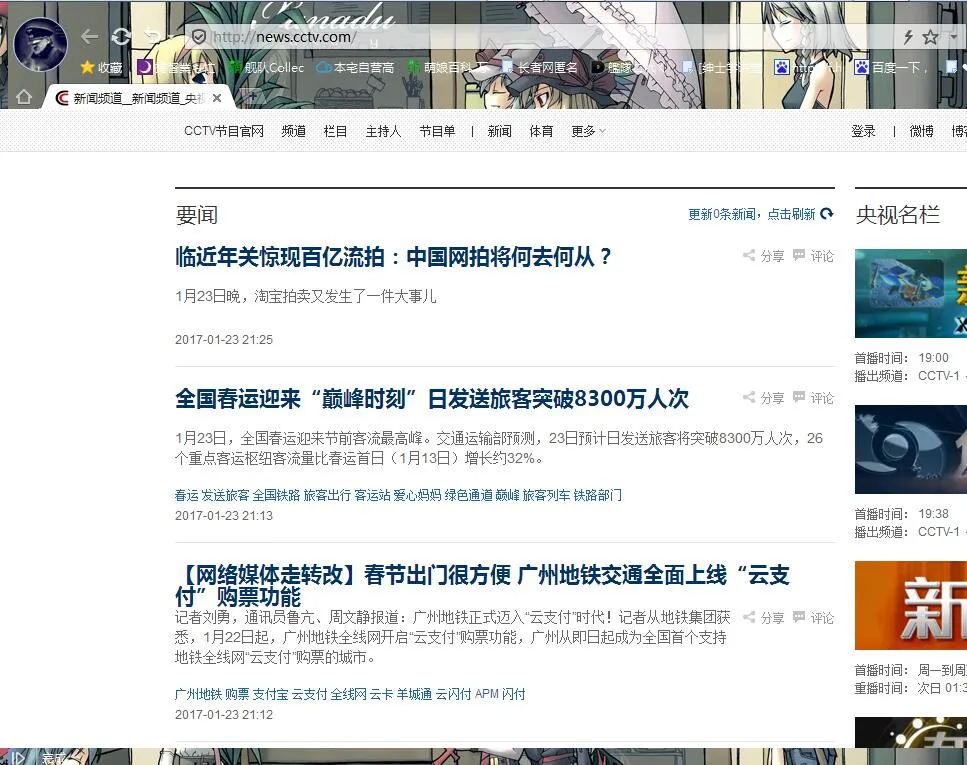Image resolution: width=967 pixels, height=765 pixels.
Task: Share the 全国春运 article
Action: click(x=763, y=397)
